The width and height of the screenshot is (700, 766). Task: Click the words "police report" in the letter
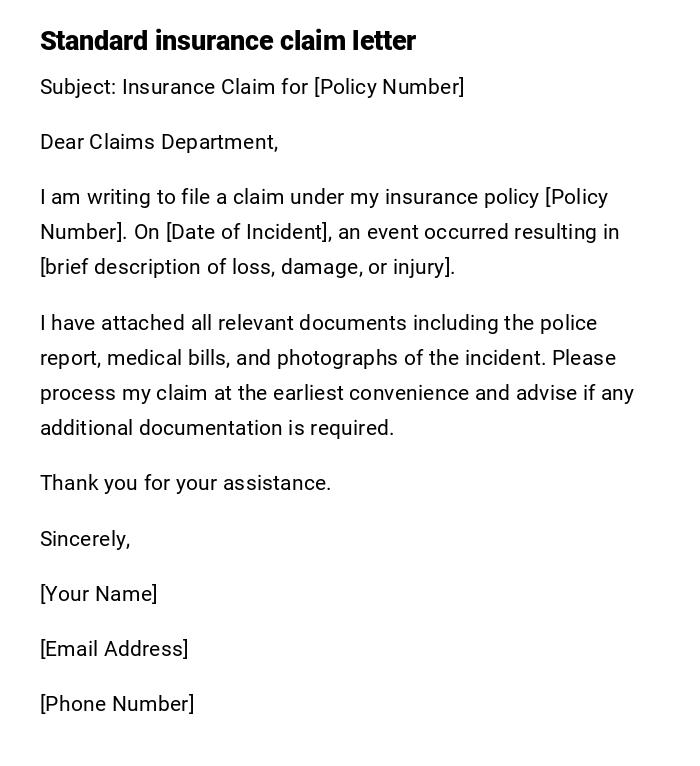568,323
